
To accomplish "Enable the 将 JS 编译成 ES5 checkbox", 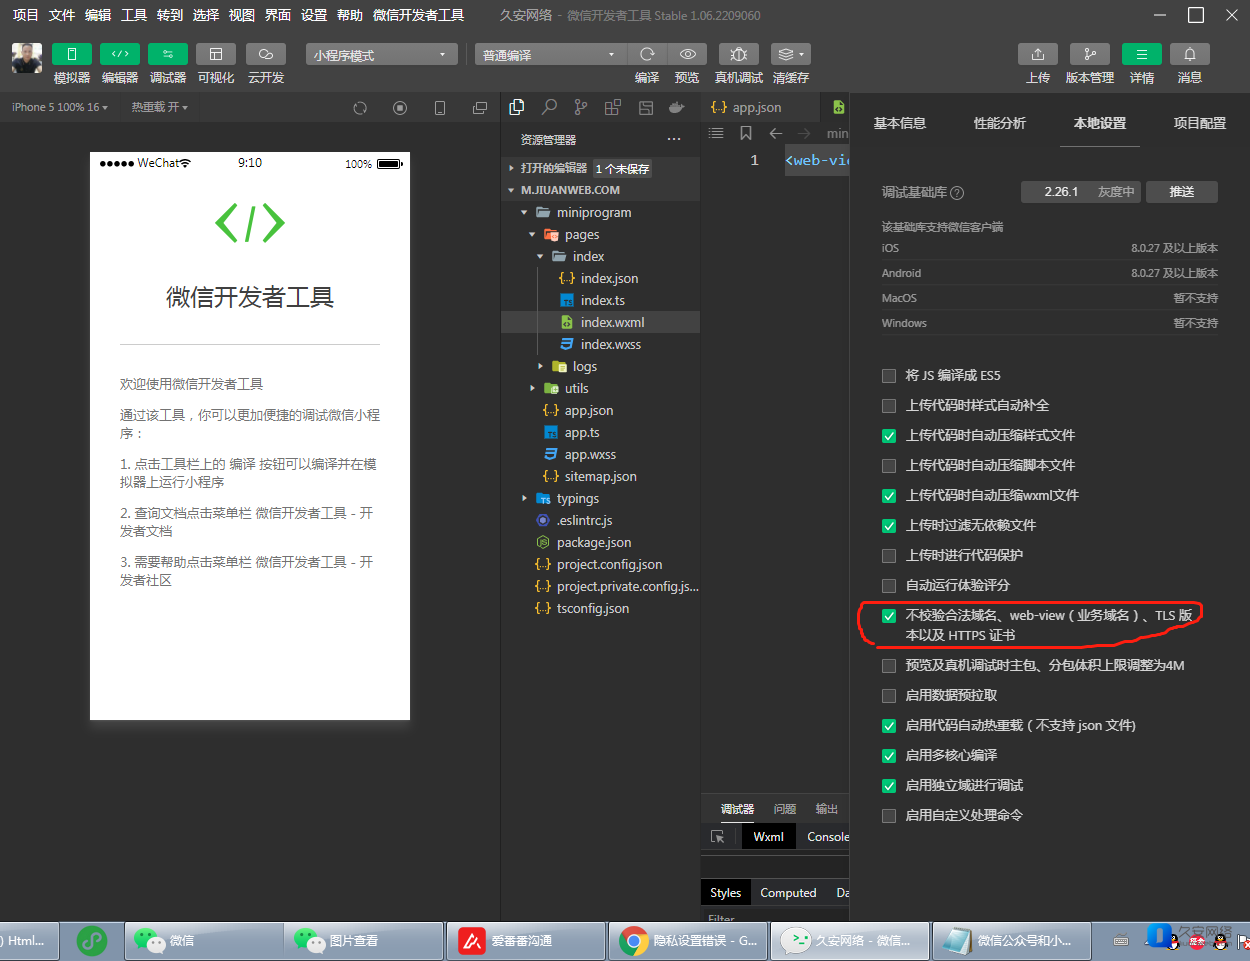I will tap(889, 376).
